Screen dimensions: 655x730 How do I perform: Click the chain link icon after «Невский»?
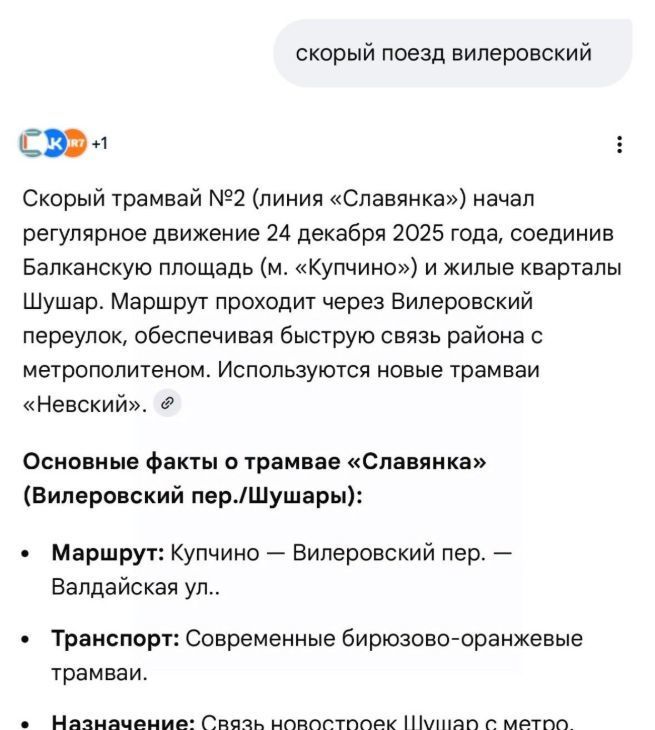[169, 404]
